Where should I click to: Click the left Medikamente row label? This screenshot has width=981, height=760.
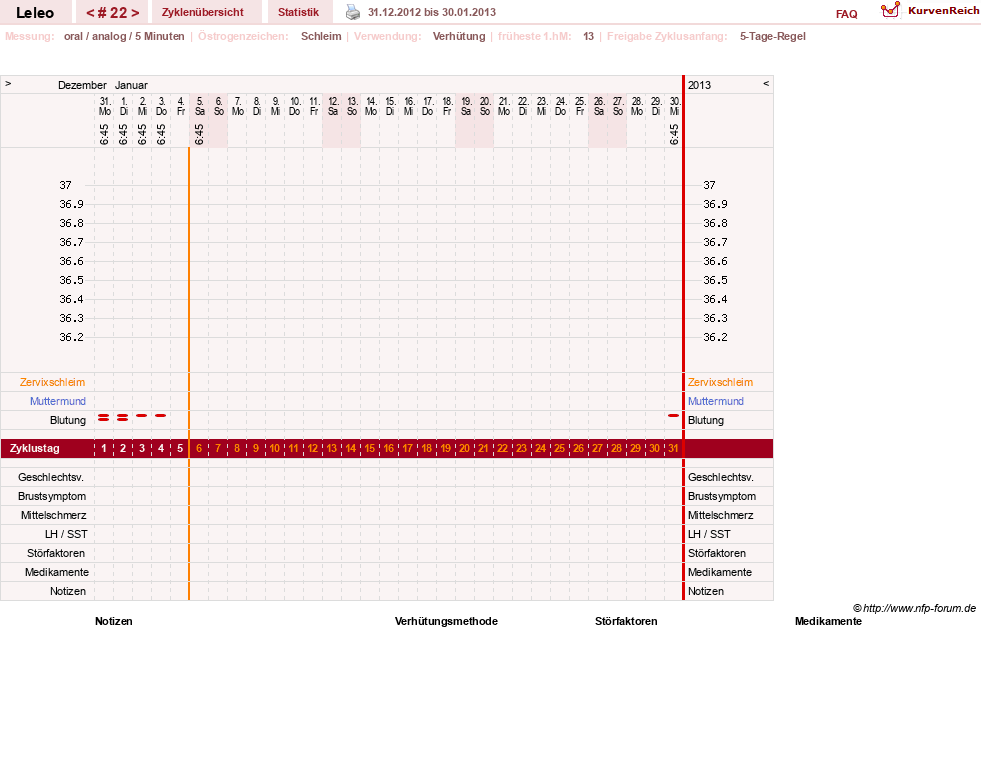click(56, 572)
